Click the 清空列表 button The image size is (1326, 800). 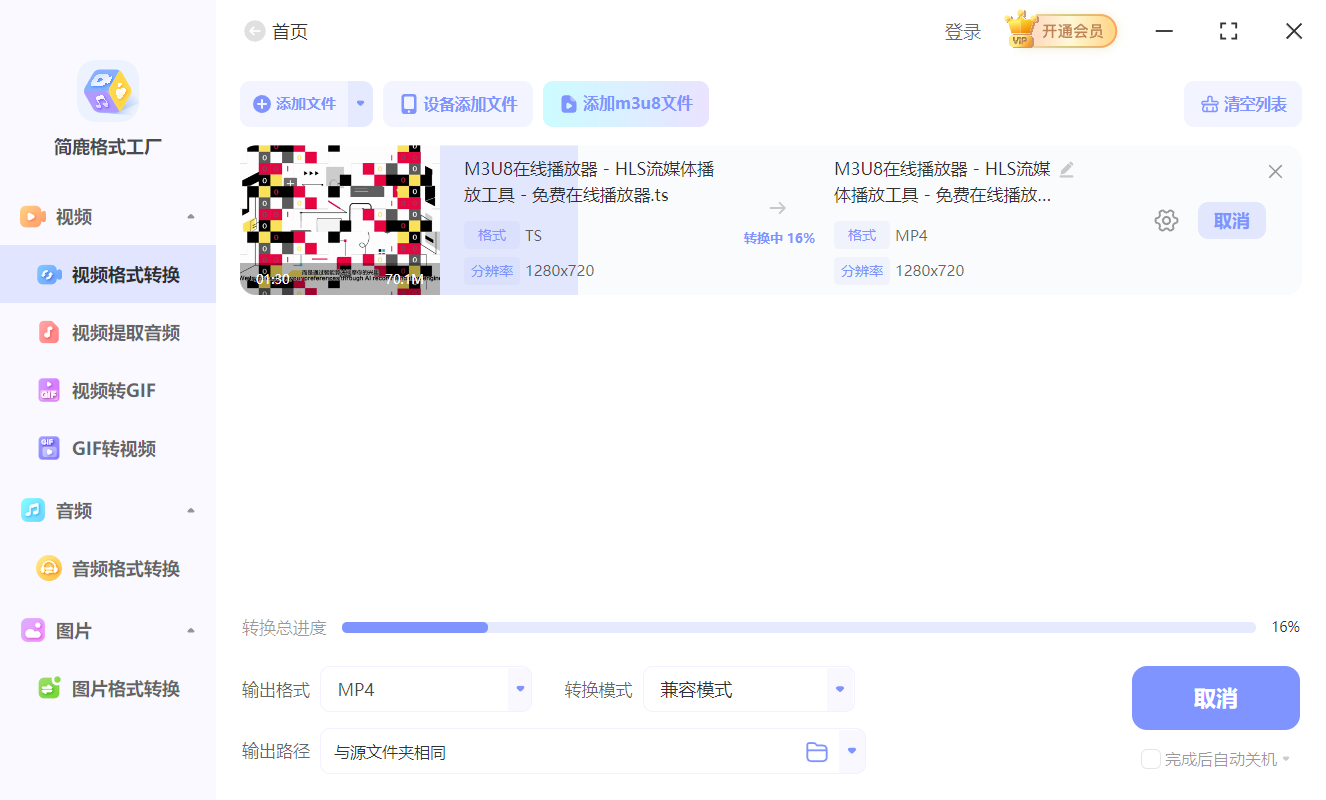[x=1243, y=104]
